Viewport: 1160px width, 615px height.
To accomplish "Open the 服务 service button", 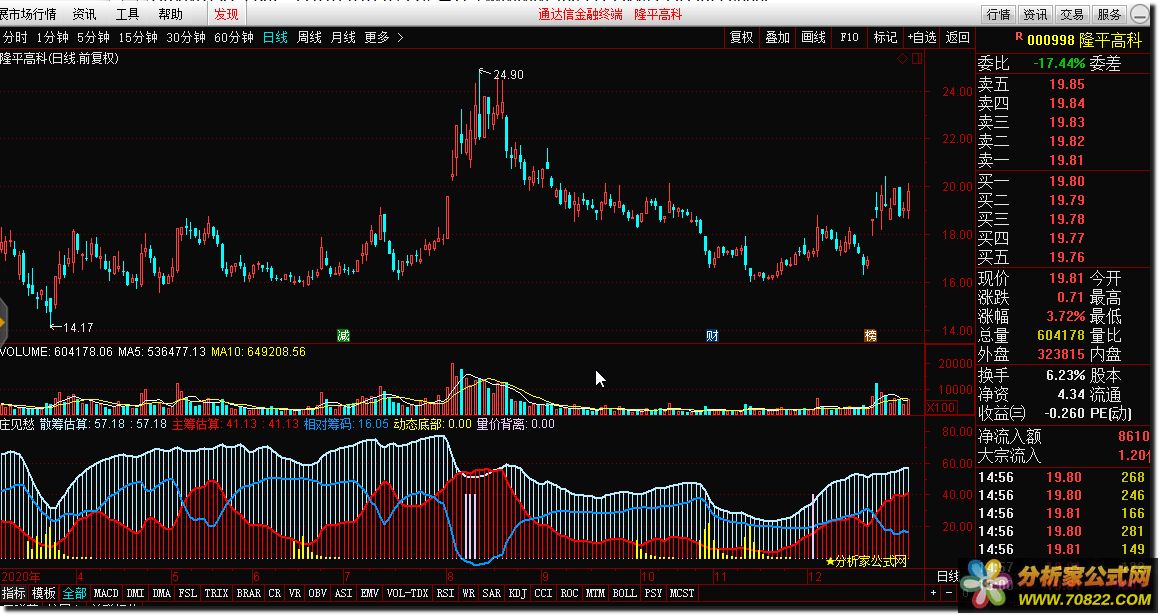I will pyautogui.click(x=1108, y=14).
